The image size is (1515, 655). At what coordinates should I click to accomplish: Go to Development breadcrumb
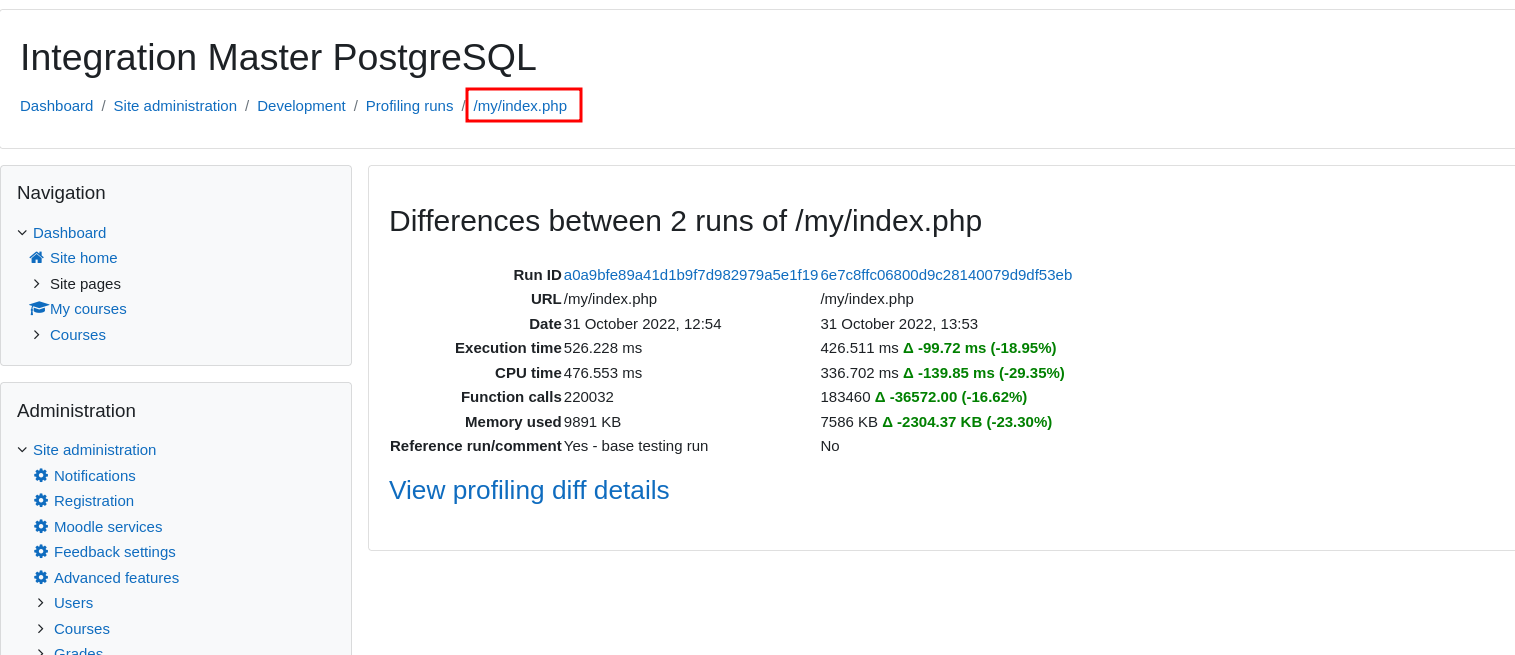click(x=301, y=106)
